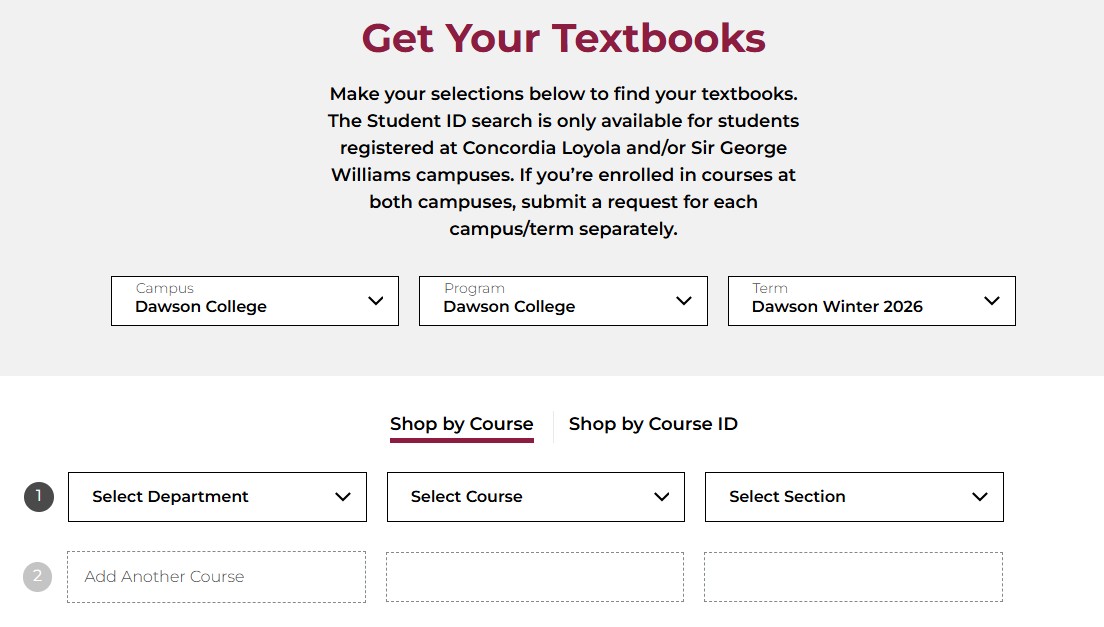Open the Campus dropdown showing Dawson College
Screen dimensions: 1104x627
(240, 301)
